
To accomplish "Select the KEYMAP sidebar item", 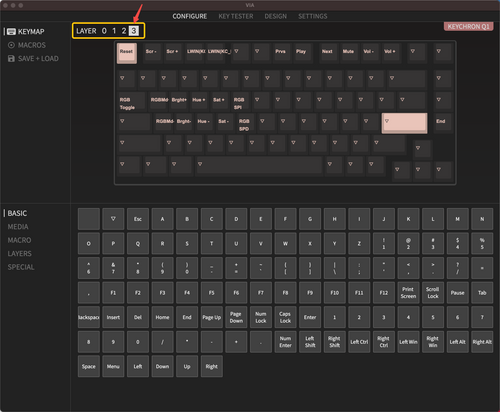I will coord(26,32).
